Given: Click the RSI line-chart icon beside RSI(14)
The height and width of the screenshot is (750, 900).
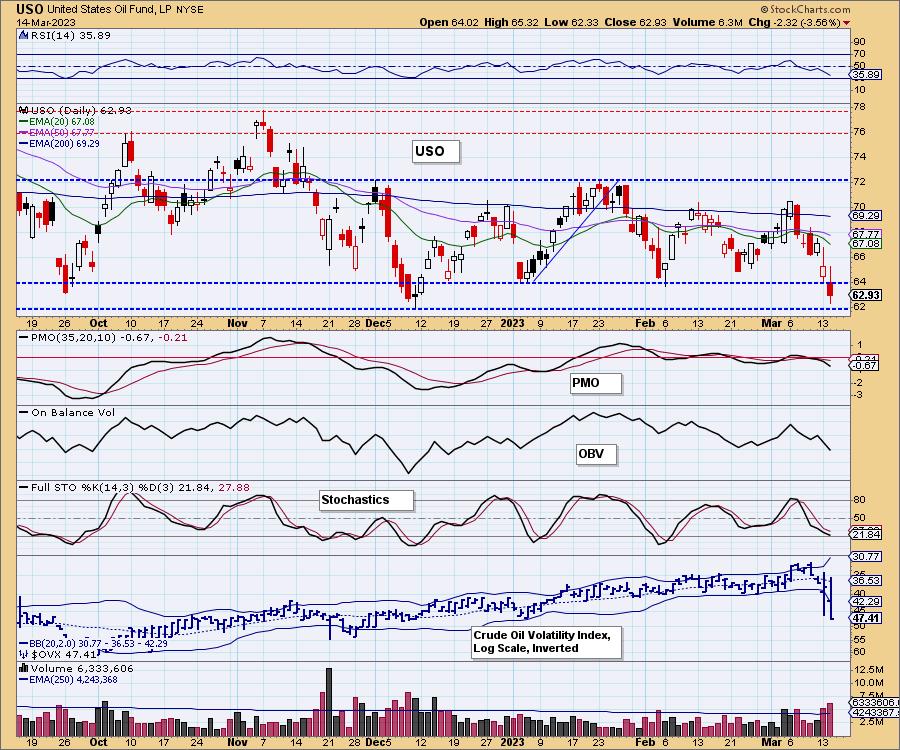Looking at the screenshot, I should [x=24, y=35].
